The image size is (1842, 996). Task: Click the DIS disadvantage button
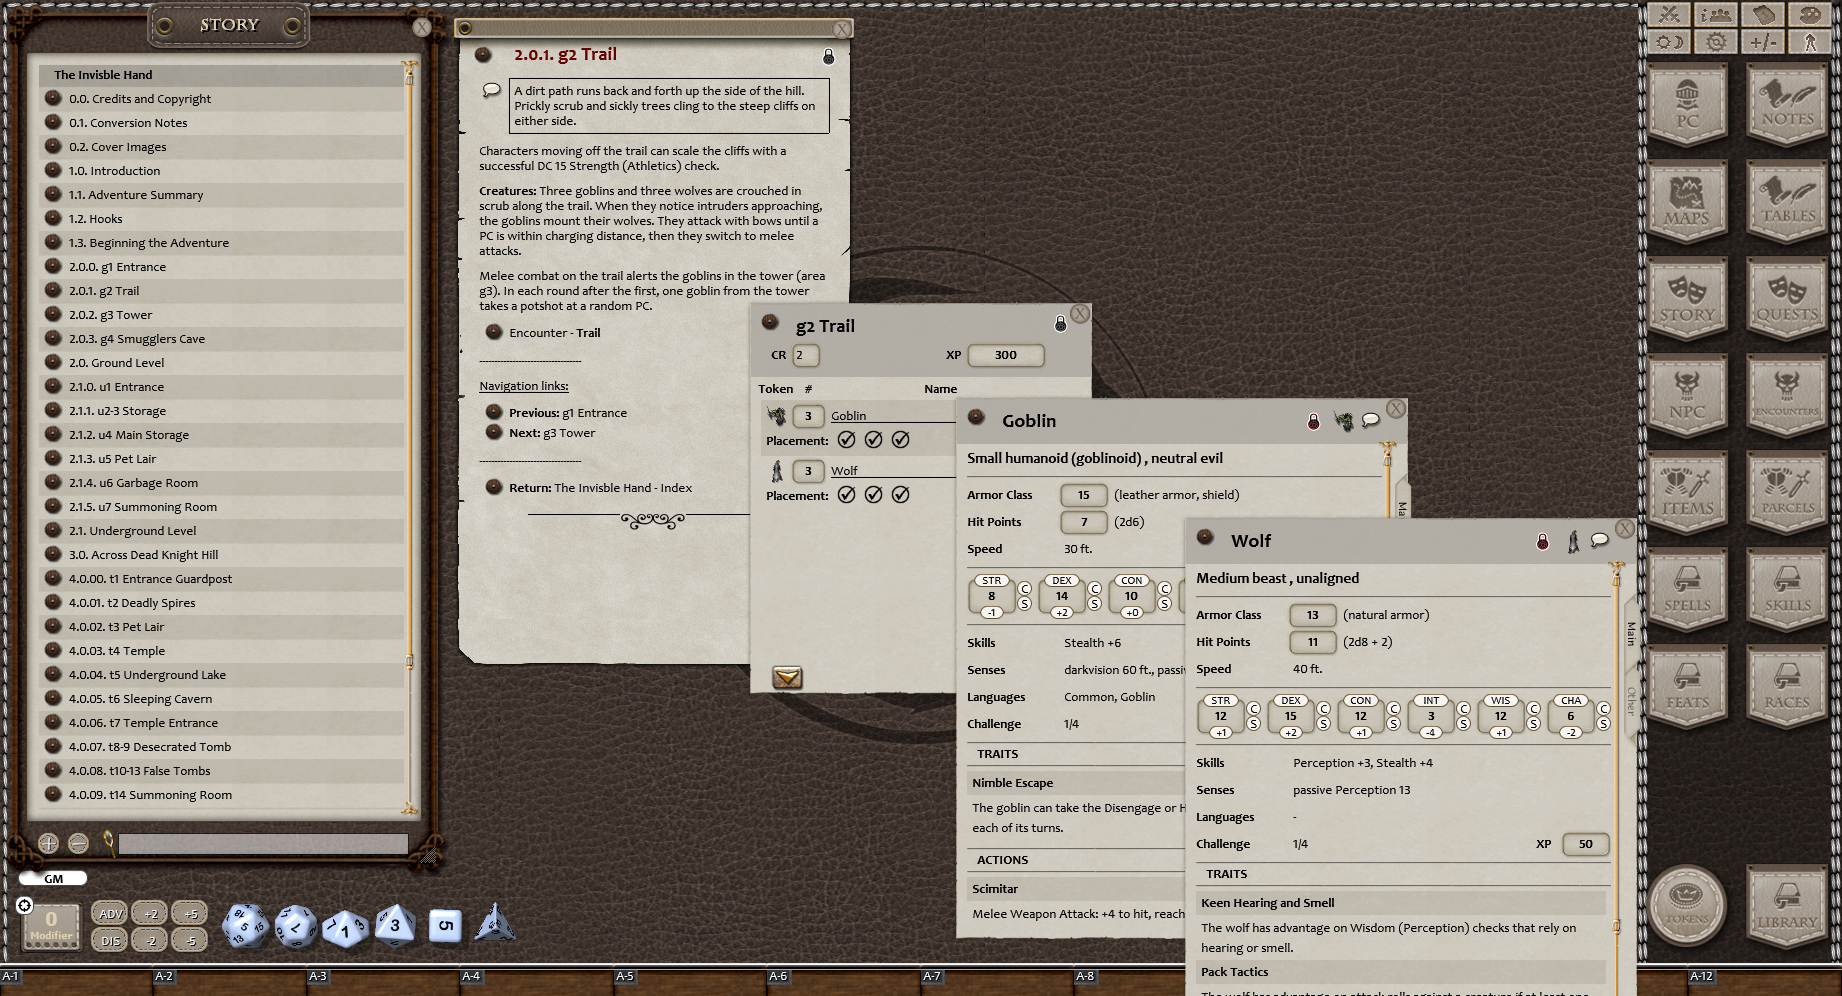coord(110,940)
